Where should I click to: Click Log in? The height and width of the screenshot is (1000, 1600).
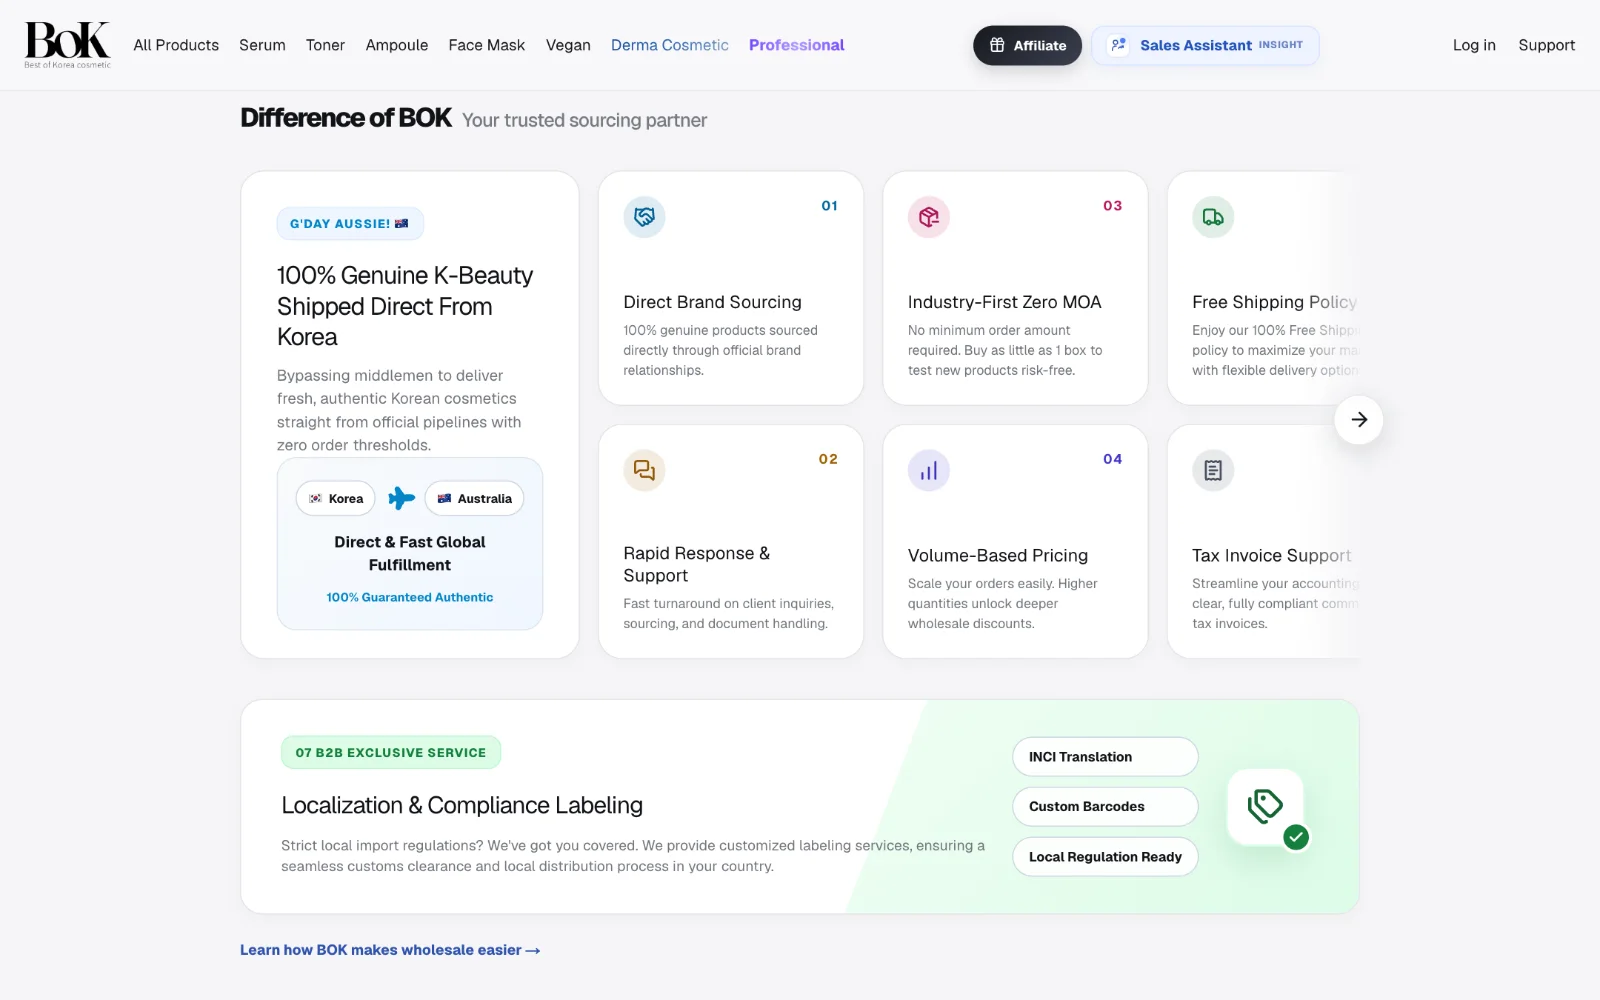tap(1474, 45)
